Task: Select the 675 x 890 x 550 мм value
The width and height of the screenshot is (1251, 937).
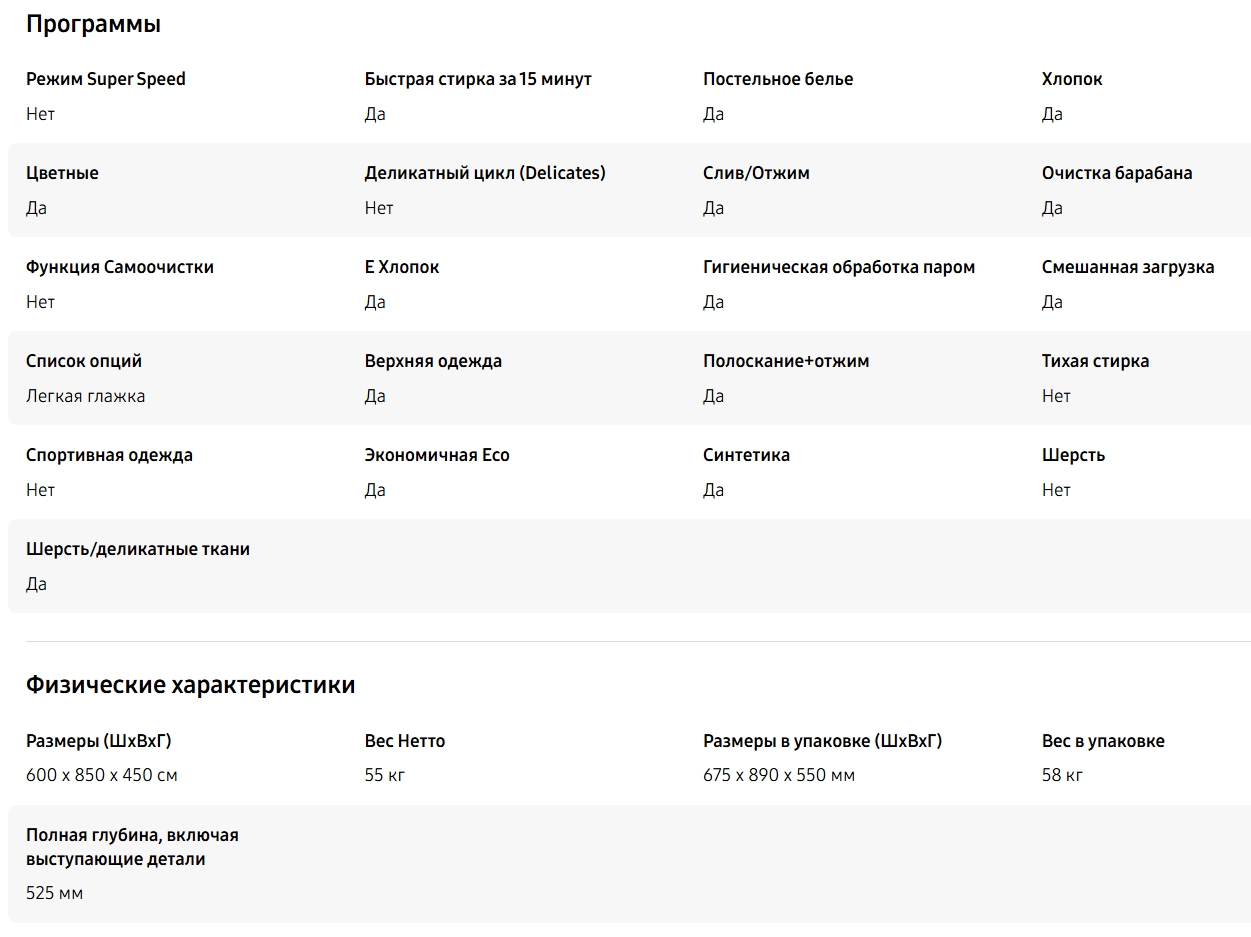Action: click(779, 775)
